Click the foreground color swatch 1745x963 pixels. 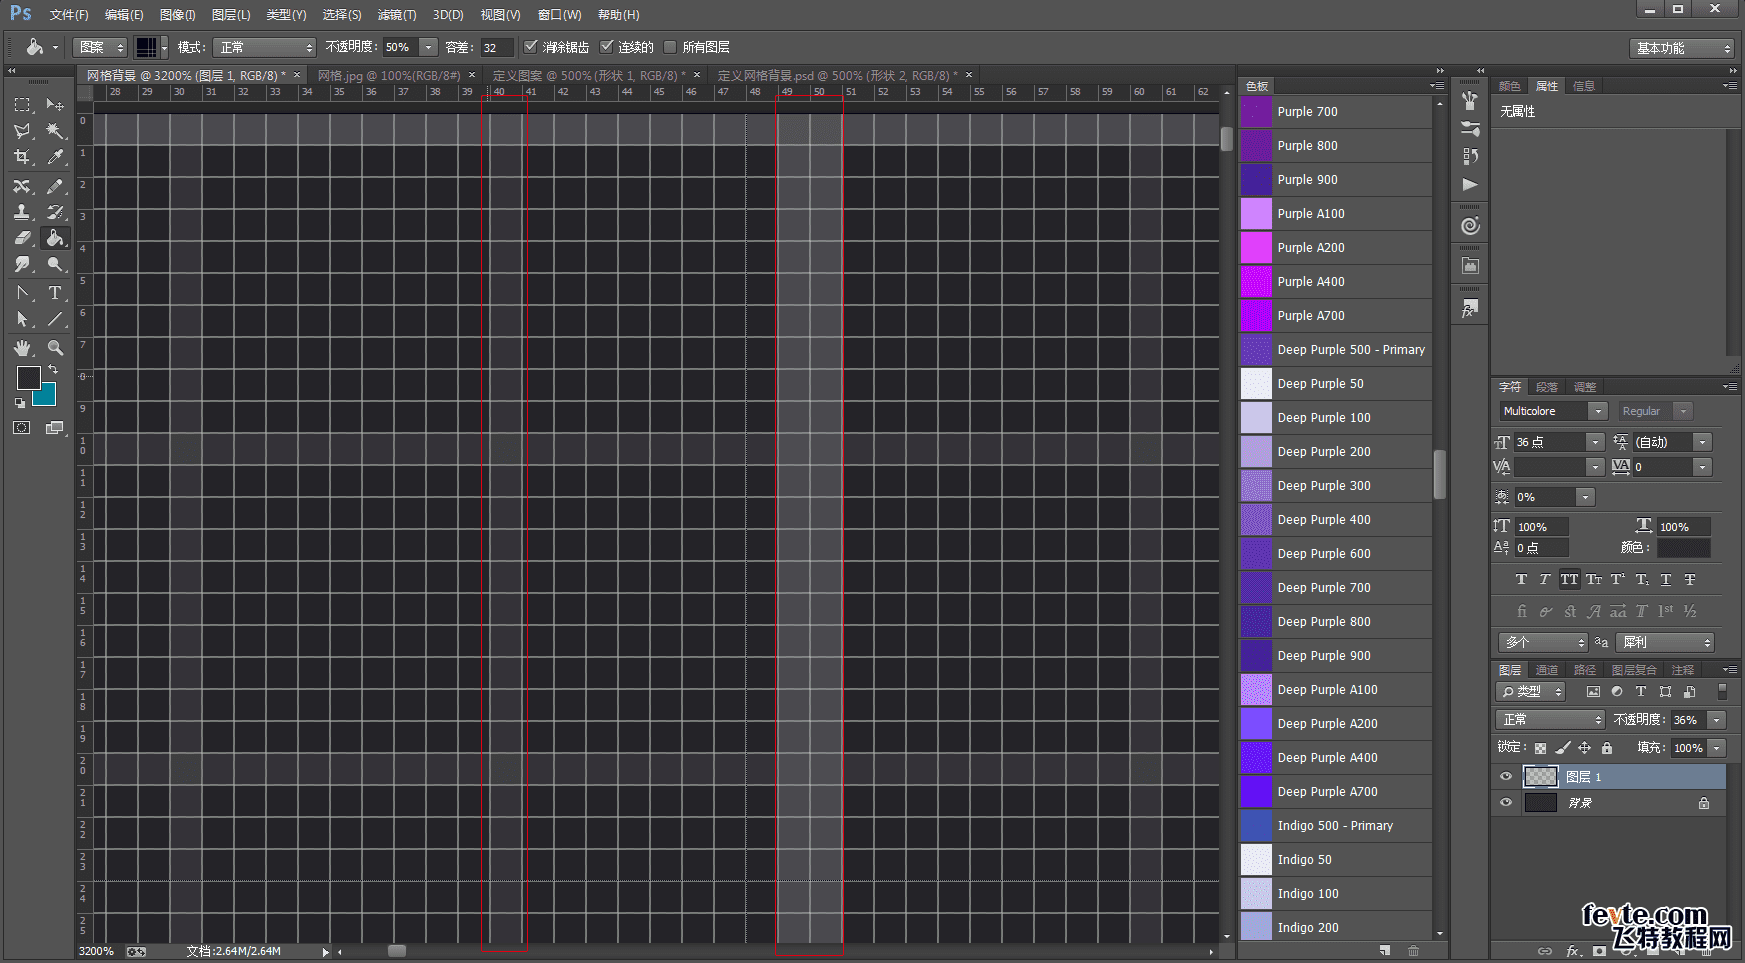(x=28, y=377)
